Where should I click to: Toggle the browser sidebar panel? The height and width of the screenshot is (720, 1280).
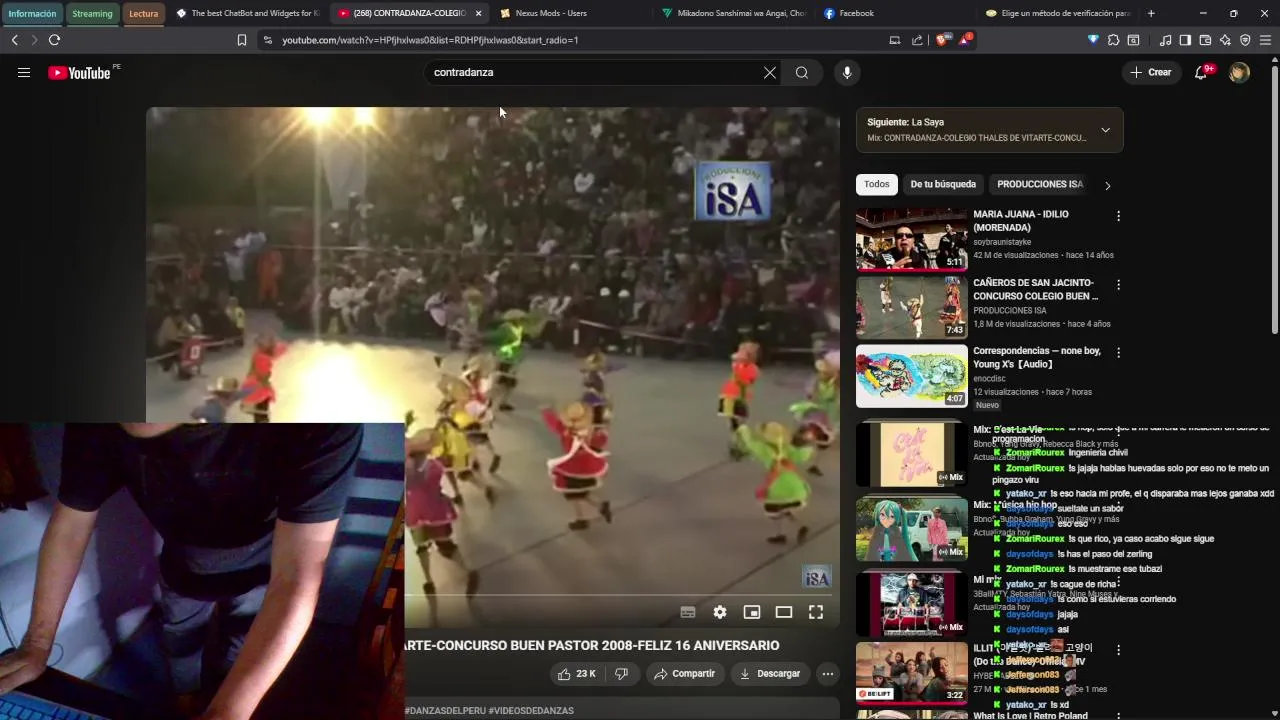coord(1185,40)
